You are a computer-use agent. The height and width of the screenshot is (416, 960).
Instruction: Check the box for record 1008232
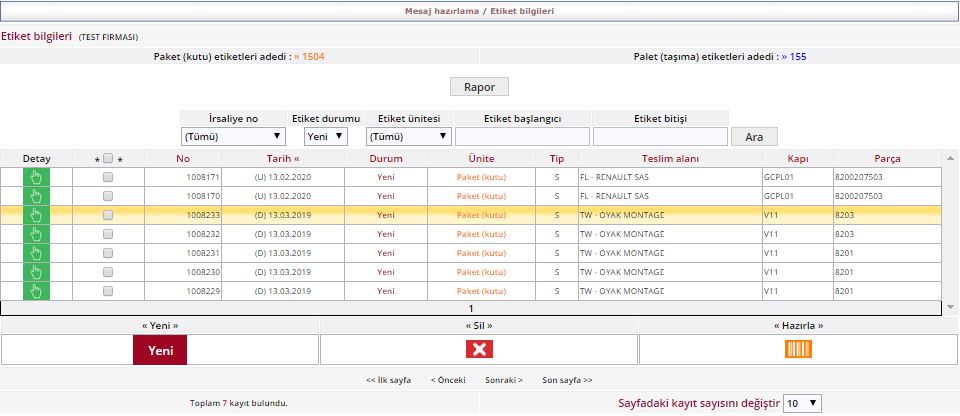(x=108, y=234)
